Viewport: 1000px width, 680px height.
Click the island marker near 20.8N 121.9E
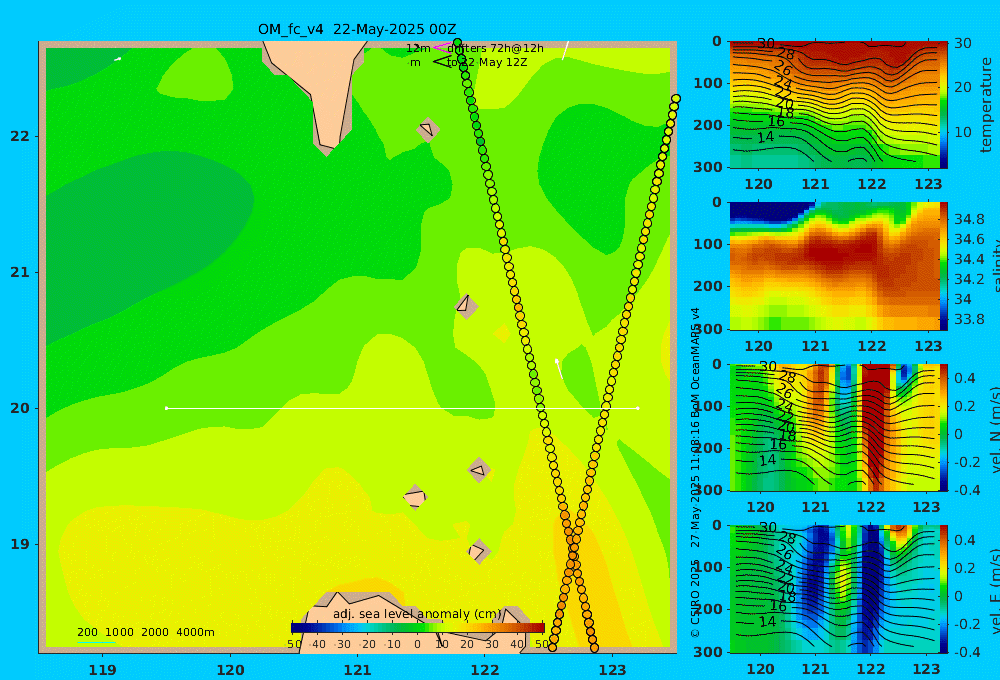(466, 306)
